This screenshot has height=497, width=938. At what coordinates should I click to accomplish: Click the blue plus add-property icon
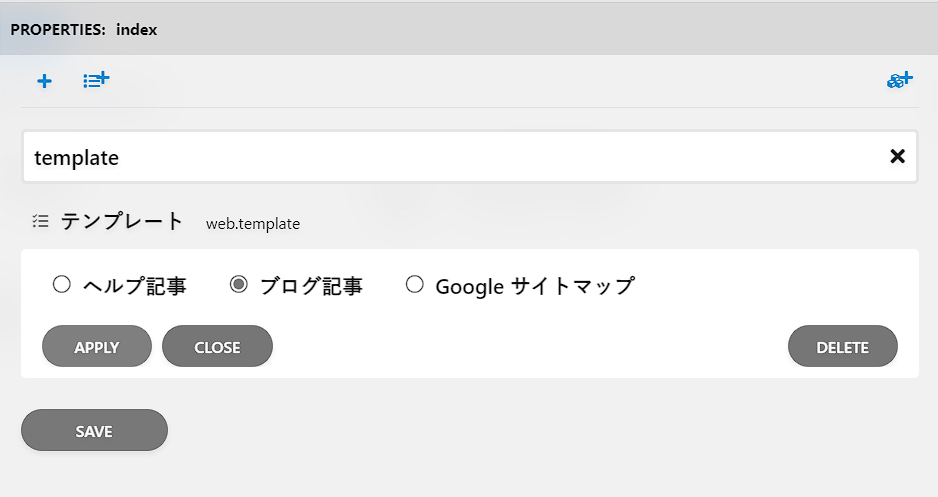click(x=44, y=81)
